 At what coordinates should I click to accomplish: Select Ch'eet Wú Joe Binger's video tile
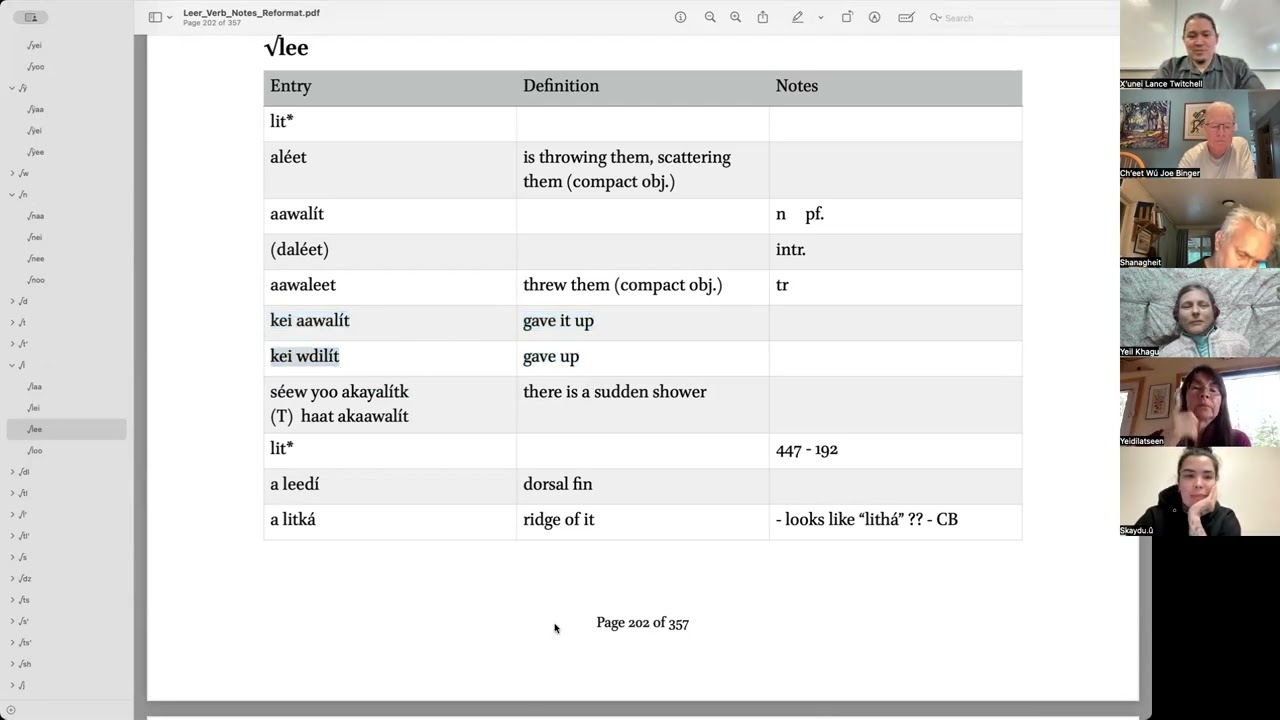click(1199, 134)
